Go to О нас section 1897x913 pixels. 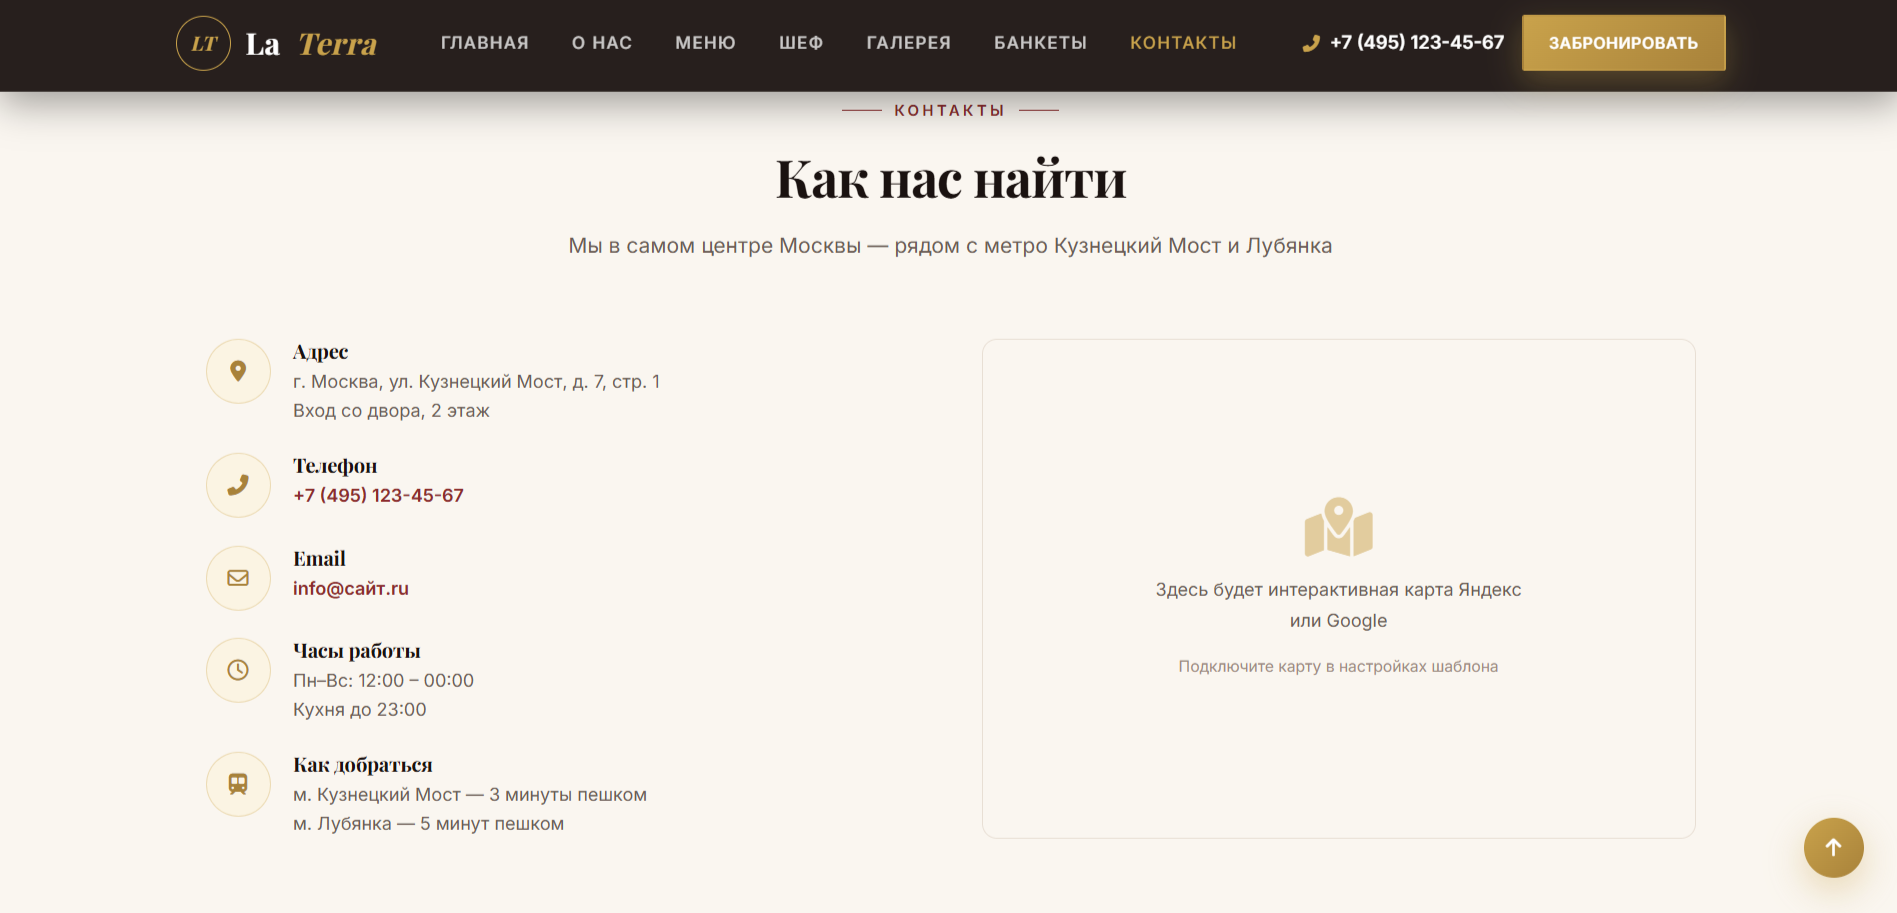602,43
